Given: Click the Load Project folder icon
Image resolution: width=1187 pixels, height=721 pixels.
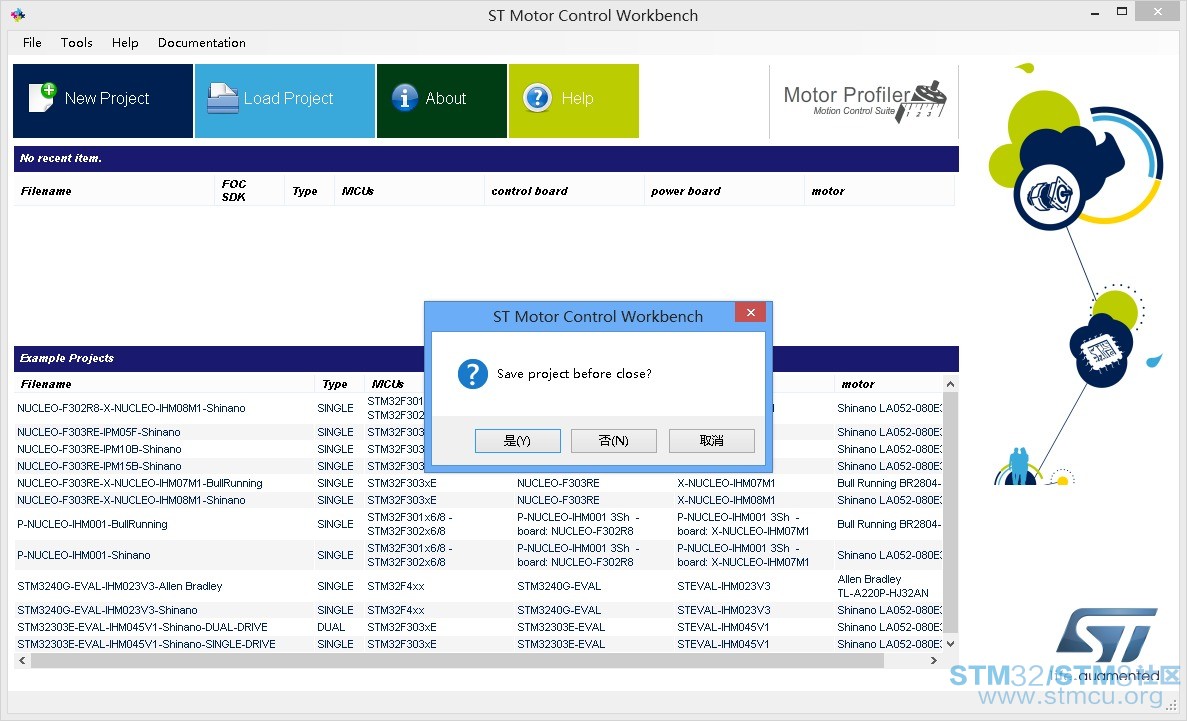Looking at the screenshot, I should click(x=223, y=98).
